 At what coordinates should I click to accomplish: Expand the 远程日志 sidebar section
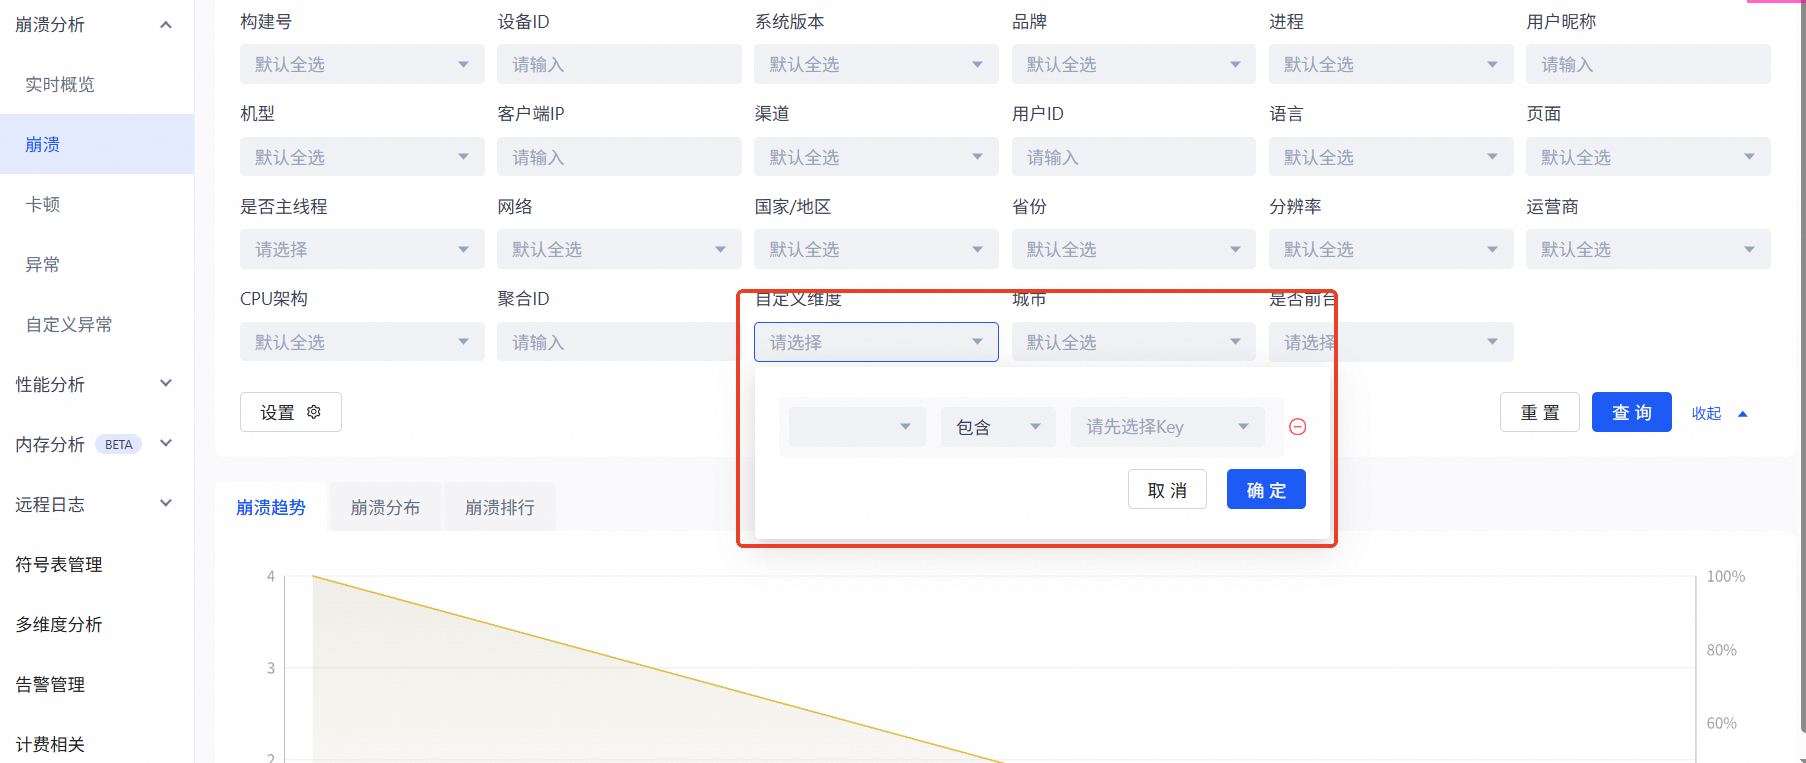[166, 503]
